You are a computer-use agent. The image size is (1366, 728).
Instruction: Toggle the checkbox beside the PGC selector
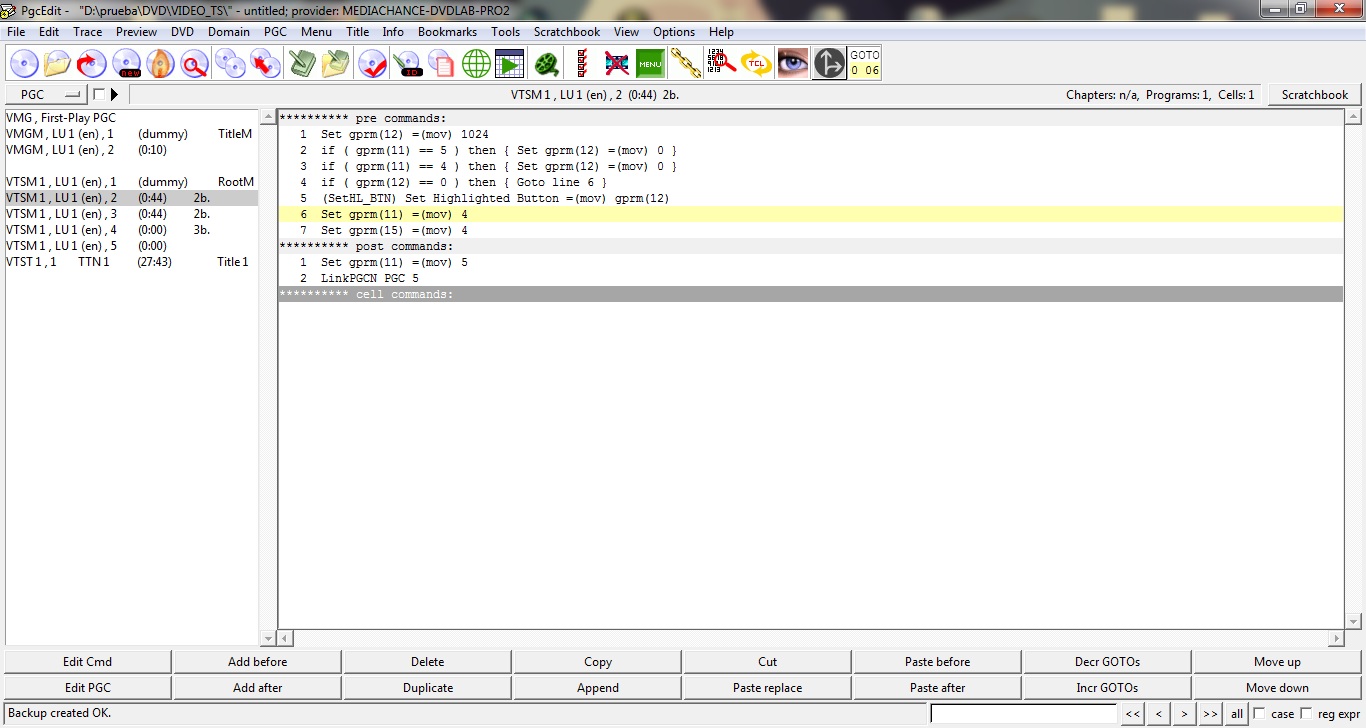[x=98, y=95]
